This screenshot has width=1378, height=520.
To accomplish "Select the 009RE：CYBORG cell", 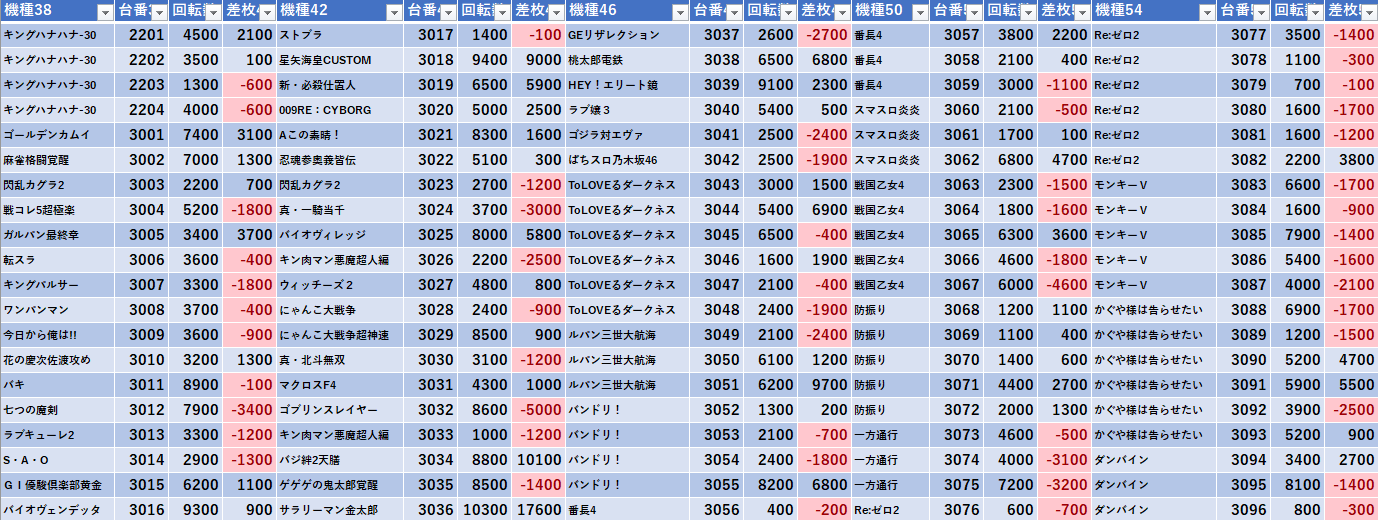I will coord(340,109).
